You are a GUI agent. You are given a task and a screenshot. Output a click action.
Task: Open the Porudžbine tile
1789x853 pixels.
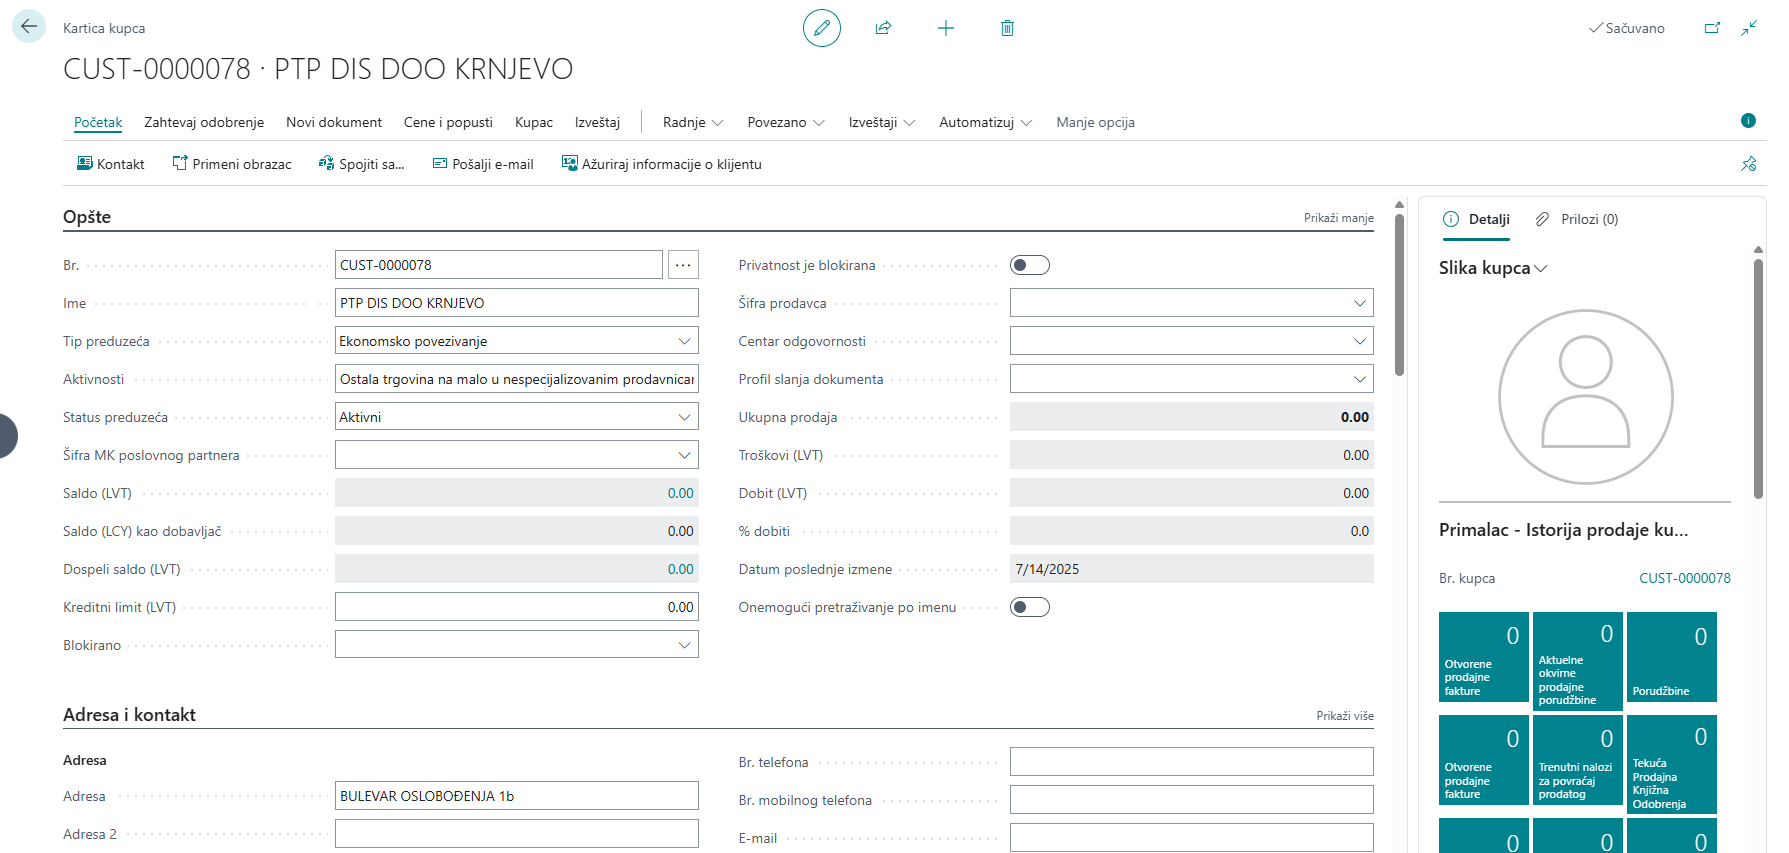tap(1671, 657)
